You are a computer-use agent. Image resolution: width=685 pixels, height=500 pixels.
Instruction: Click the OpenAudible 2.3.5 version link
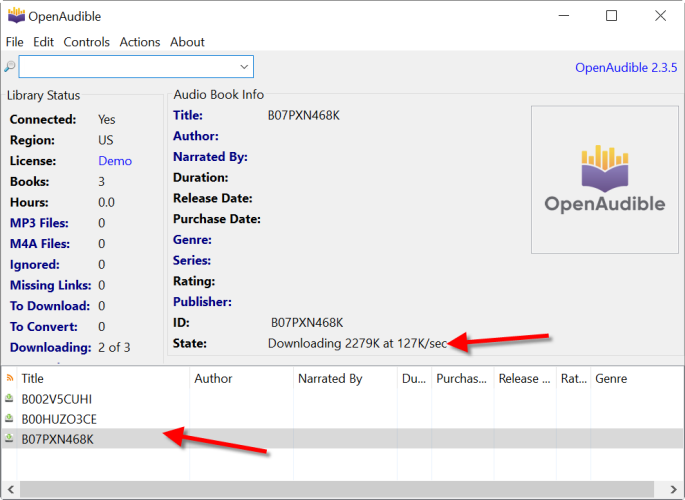tap(626, 68)
